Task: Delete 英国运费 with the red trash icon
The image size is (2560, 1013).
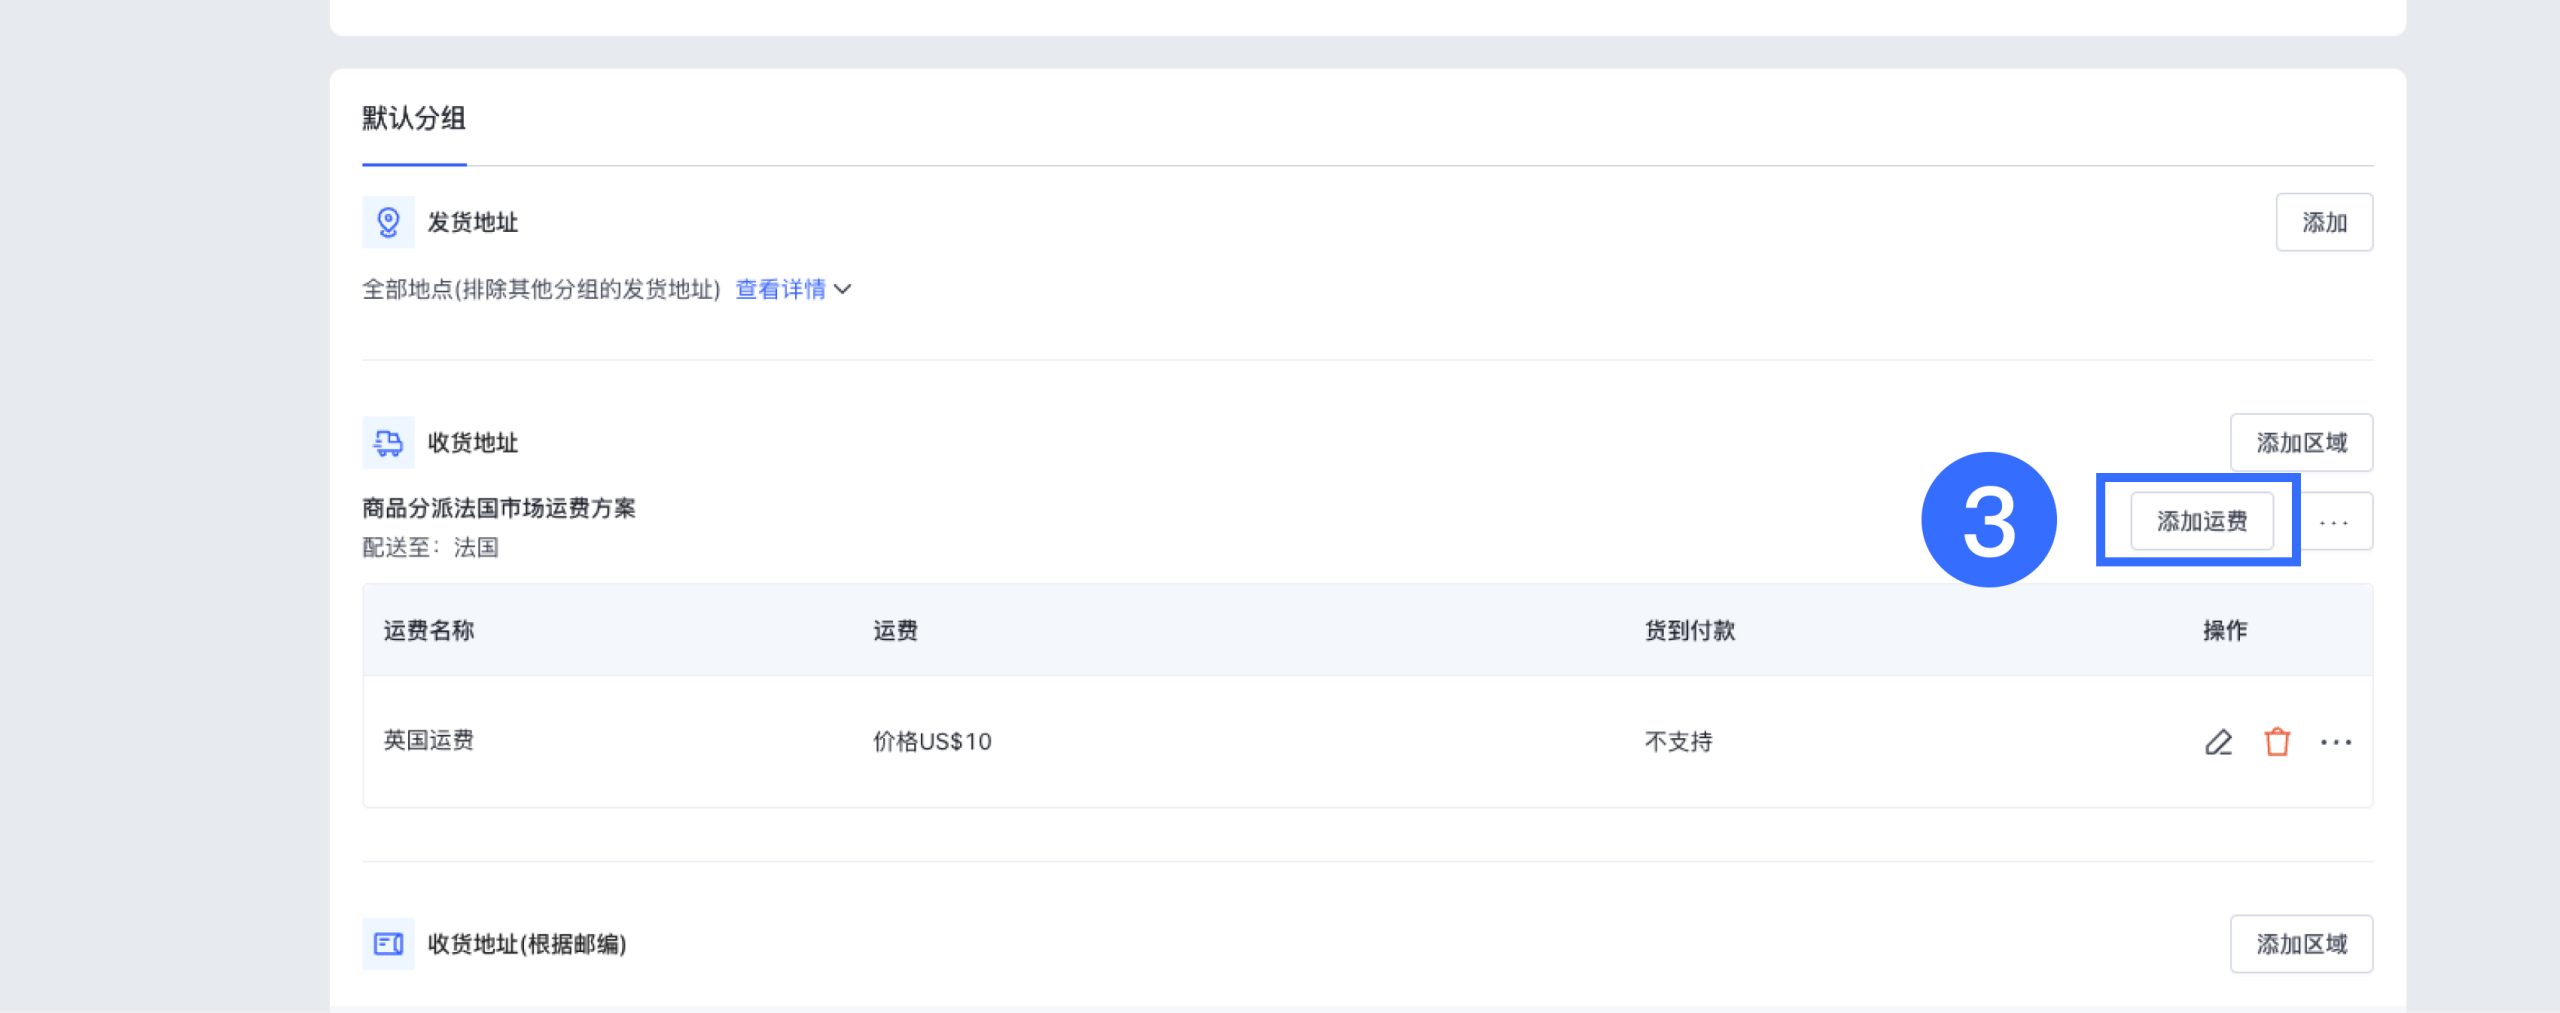Action: (2277, 742)
